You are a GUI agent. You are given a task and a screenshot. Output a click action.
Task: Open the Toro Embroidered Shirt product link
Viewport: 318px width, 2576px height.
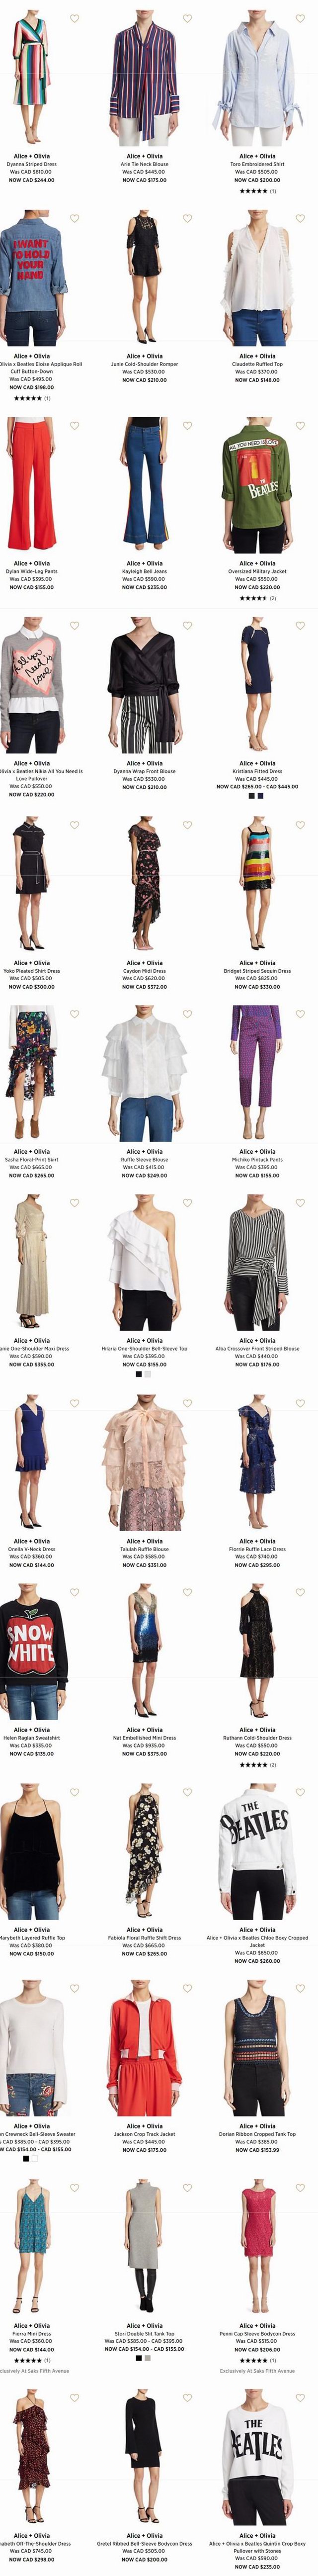(x=257, y=164)
